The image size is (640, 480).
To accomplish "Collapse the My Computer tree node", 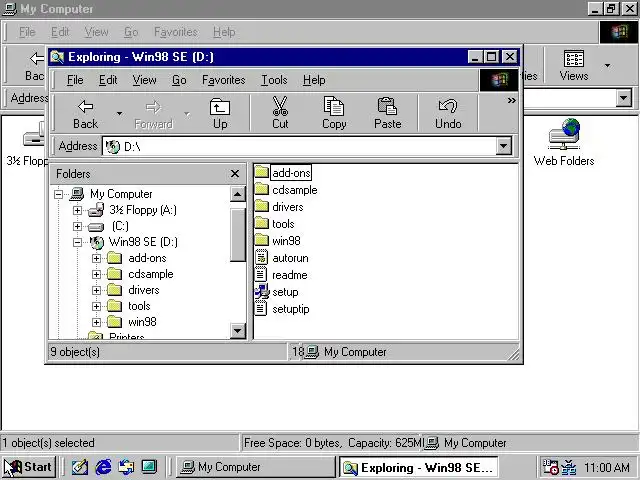I will 58,194.
